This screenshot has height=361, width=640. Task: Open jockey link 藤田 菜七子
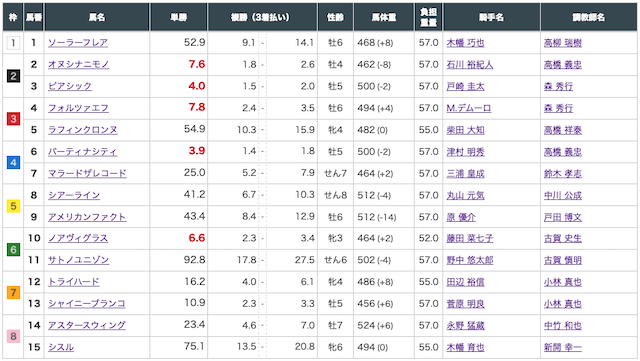[x=470, y=238]
